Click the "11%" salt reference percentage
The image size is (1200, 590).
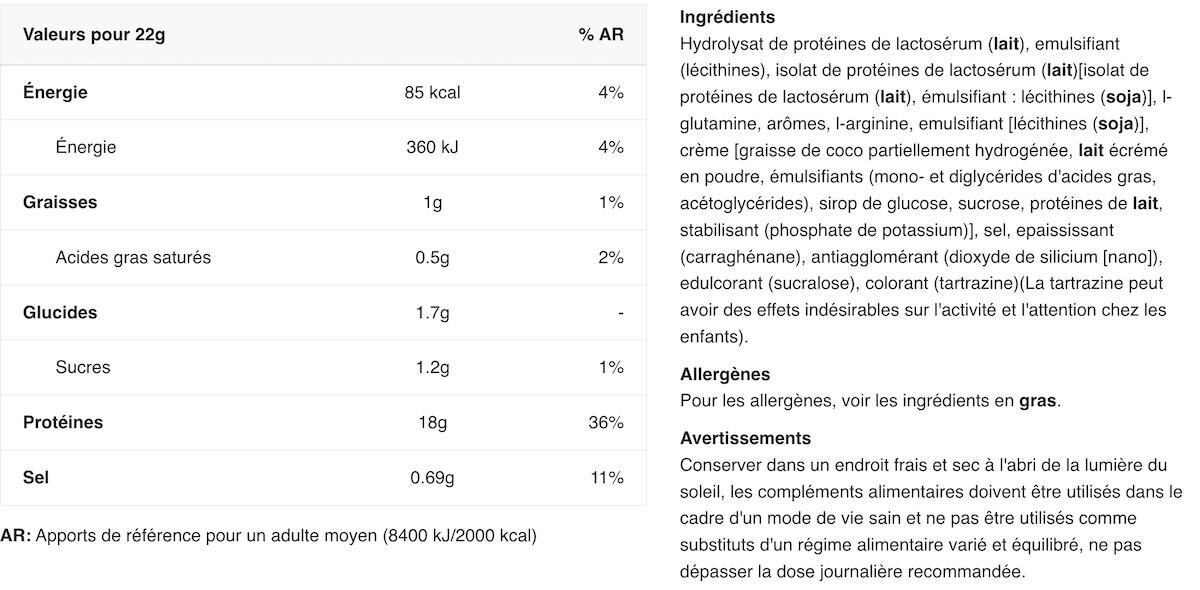pos(607,477)
